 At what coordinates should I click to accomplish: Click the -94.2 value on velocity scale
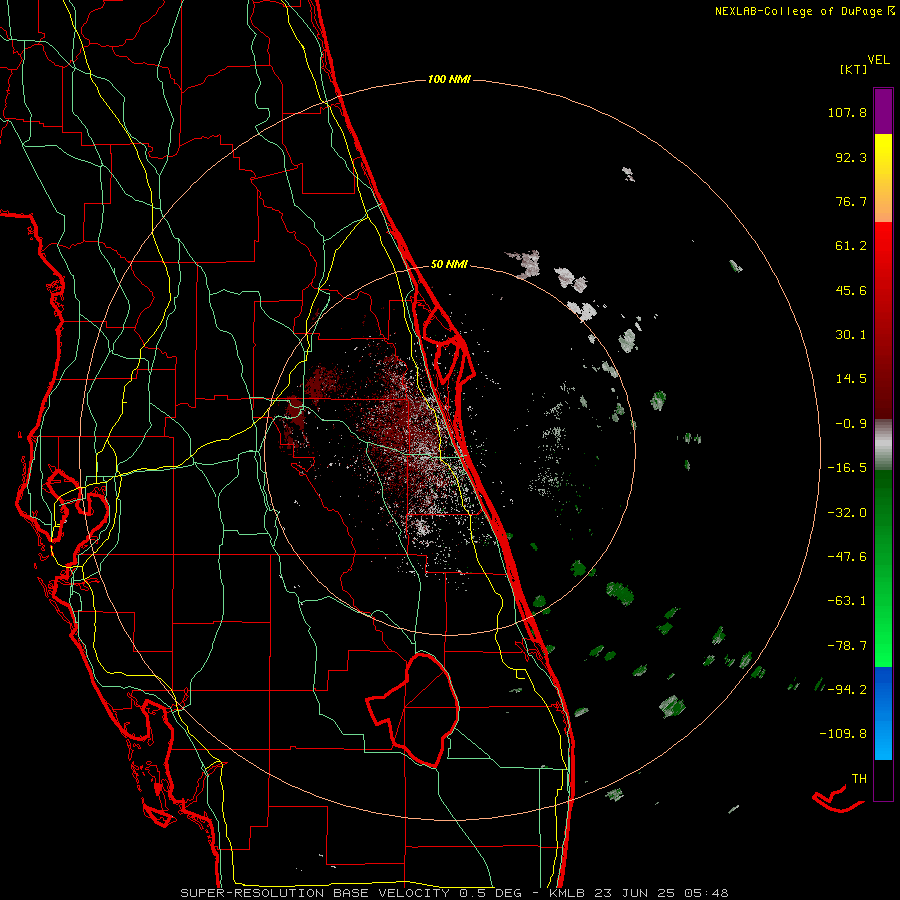847,689
